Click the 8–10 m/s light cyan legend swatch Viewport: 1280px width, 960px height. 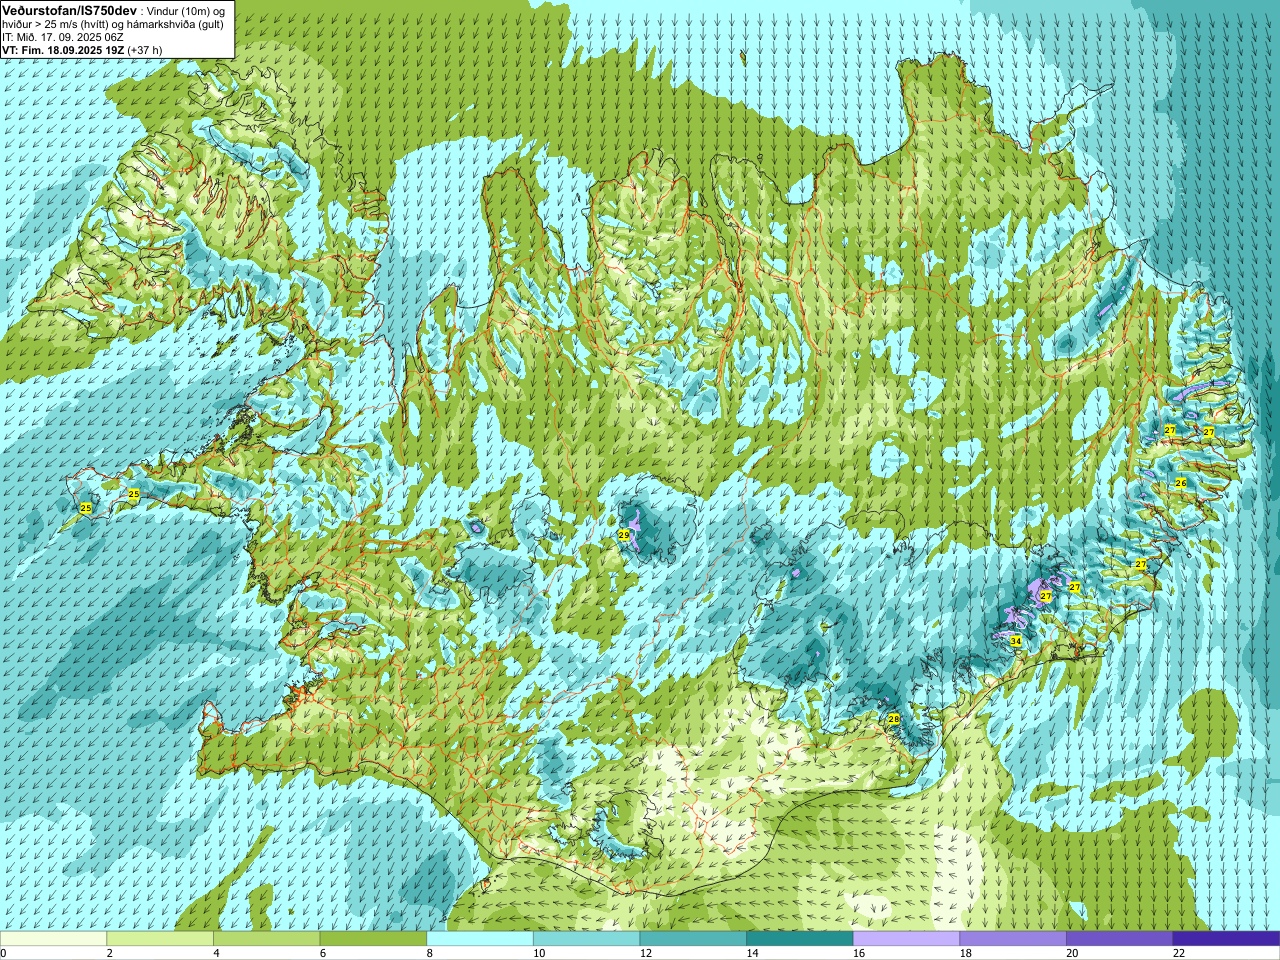(x=479, y=939)
